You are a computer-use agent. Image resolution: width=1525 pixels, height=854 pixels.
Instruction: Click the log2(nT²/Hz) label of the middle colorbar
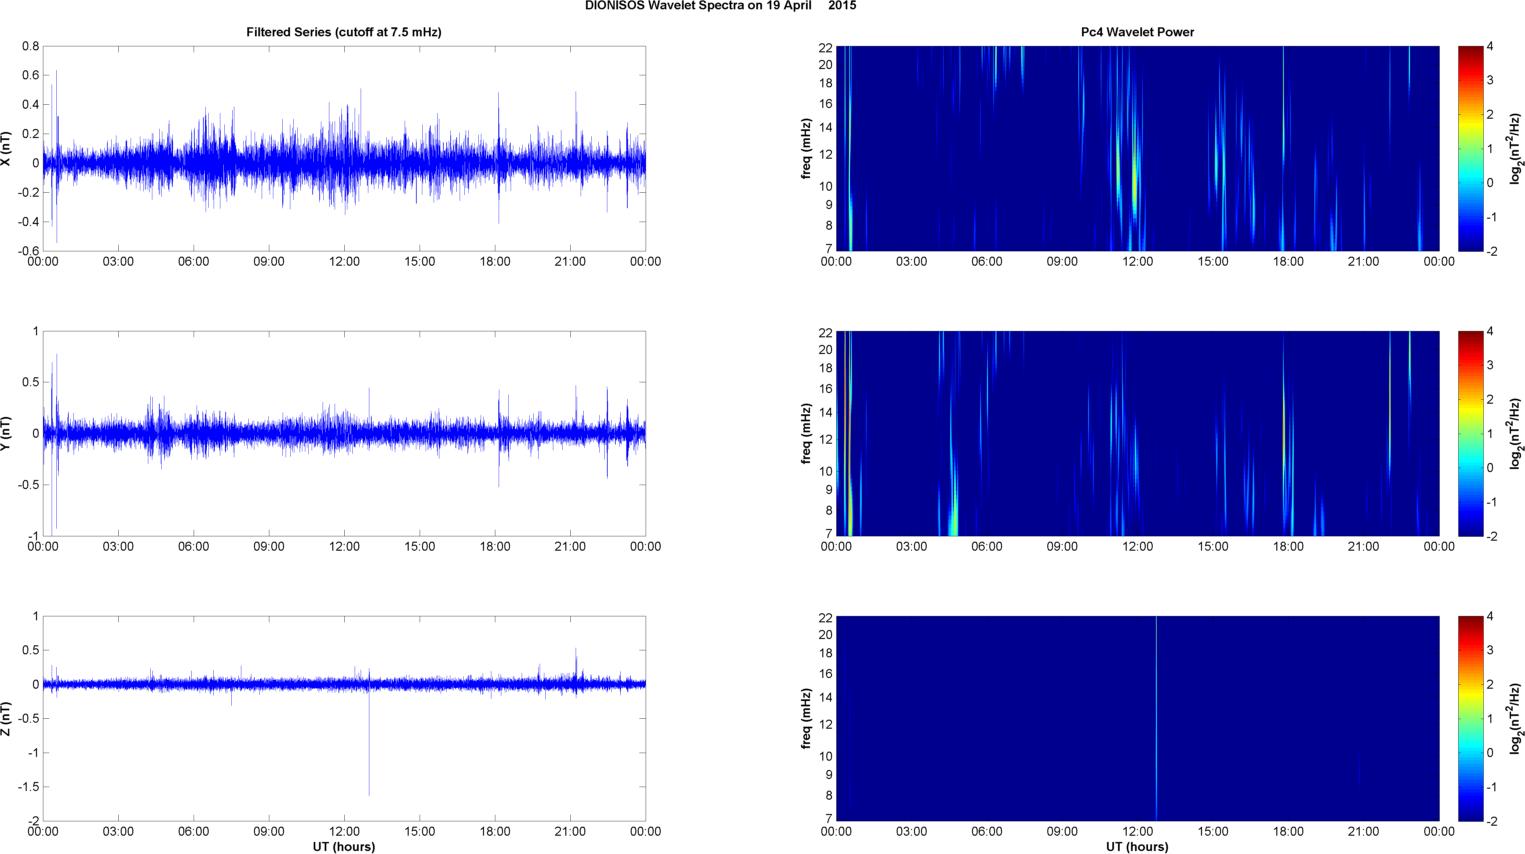pos(1517,433)
